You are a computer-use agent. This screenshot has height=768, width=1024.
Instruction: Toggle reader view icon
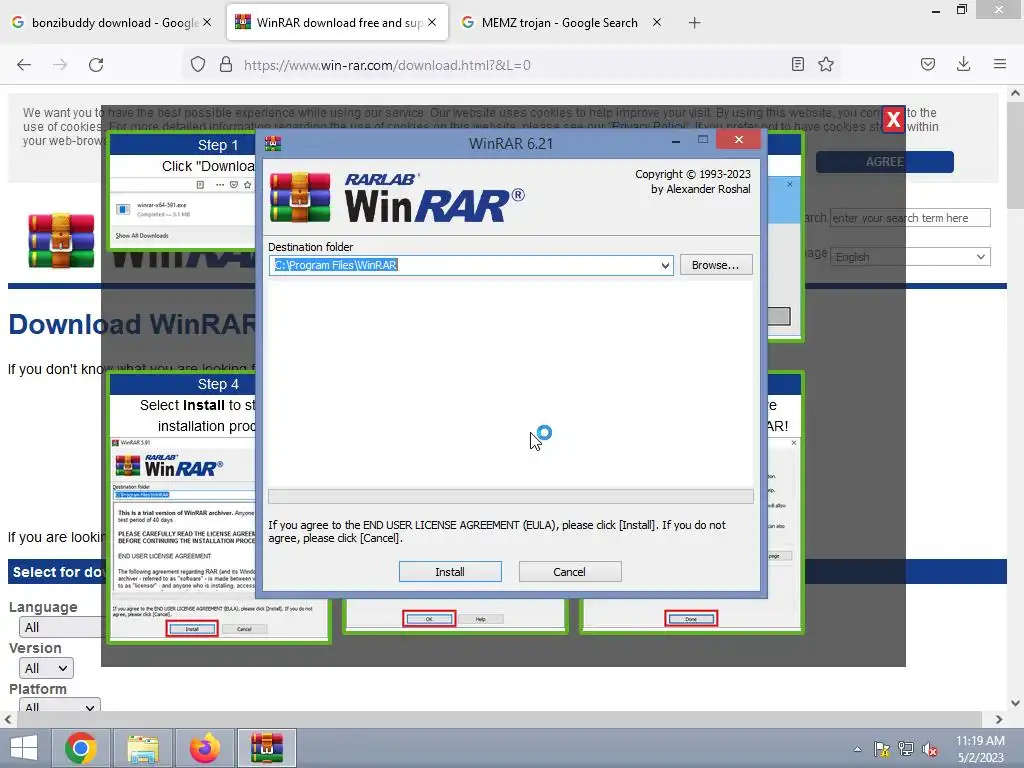click(x=797, y=64)
